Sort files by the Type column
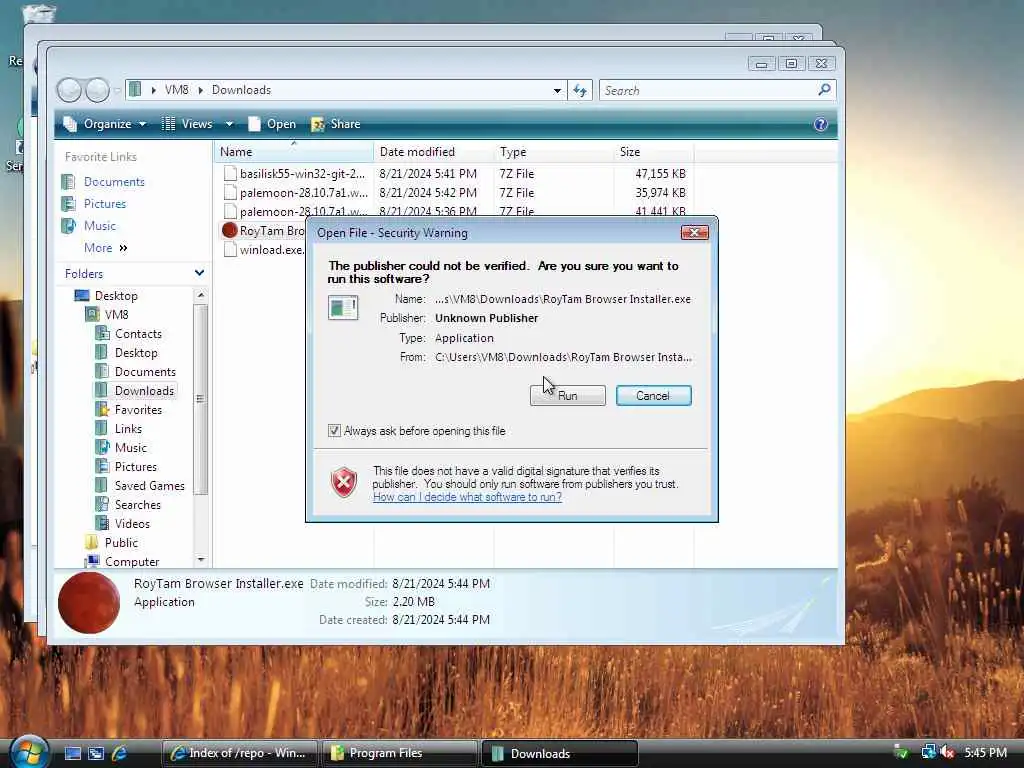 point(554,152)
